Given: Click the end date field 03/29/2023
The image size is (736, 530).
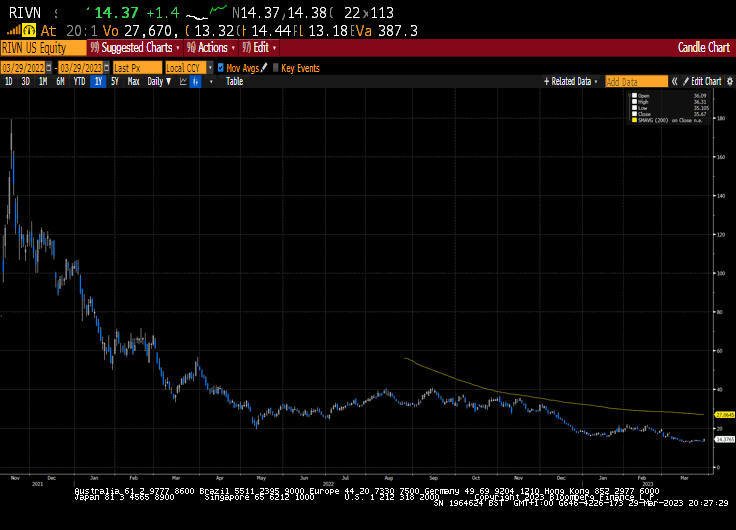Looking at the screenshot, I should pos(81,68).
